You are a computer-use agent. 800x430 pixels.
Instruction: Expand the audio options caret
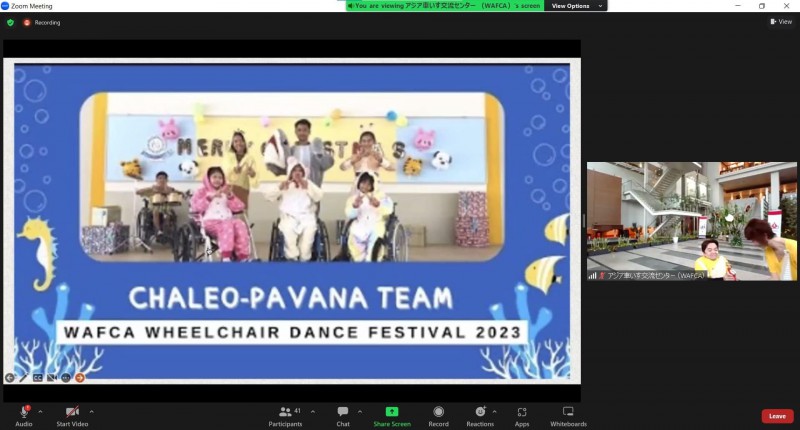(x=40, y=411)
